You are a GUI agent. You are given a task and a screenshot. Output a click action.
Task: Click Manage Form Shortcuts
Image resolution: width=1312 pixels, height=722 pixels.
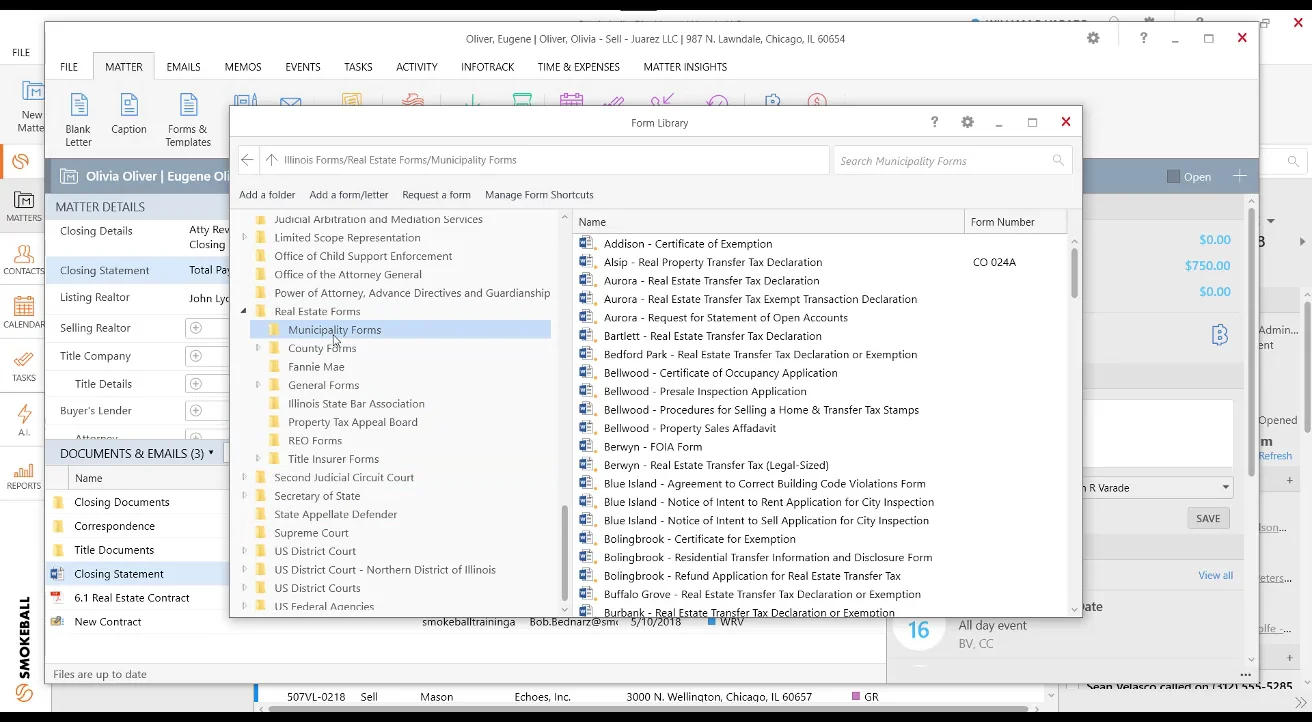tap(539, 195)
